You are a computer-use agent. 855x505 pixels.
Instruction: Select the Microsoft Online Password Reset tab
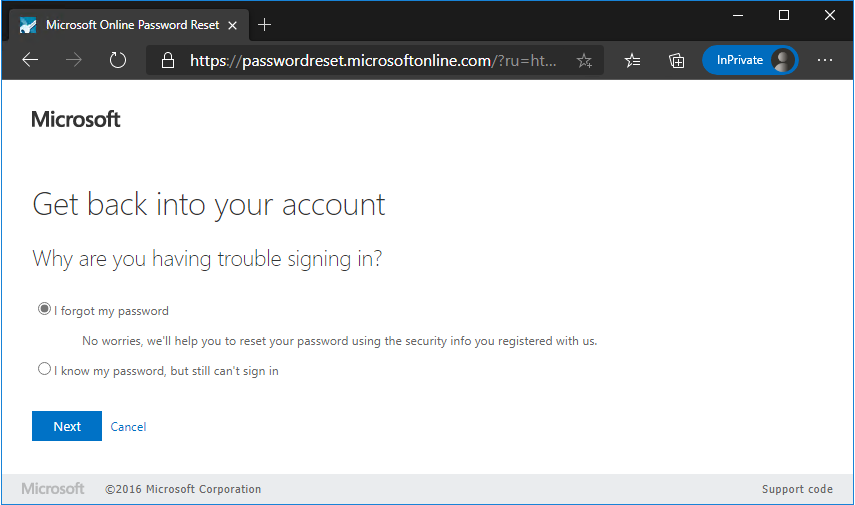click(x=129, y=25)
